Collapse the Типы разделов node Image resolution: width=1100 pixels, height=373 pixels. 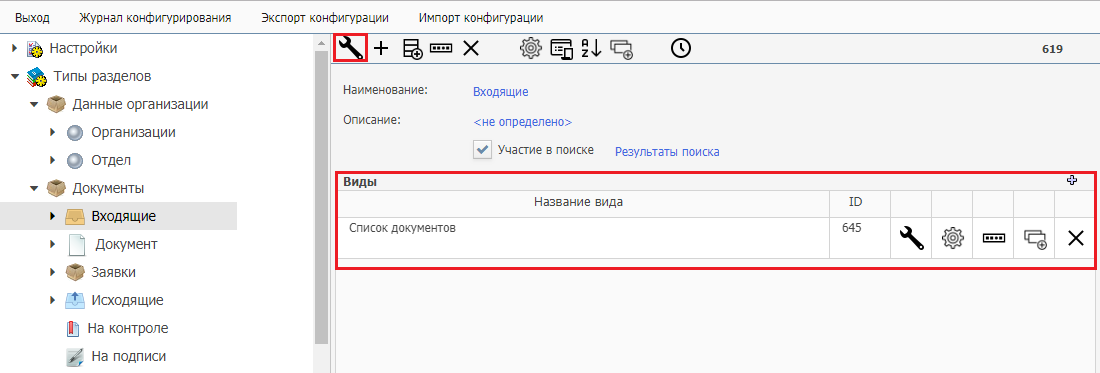click(15, 76)
